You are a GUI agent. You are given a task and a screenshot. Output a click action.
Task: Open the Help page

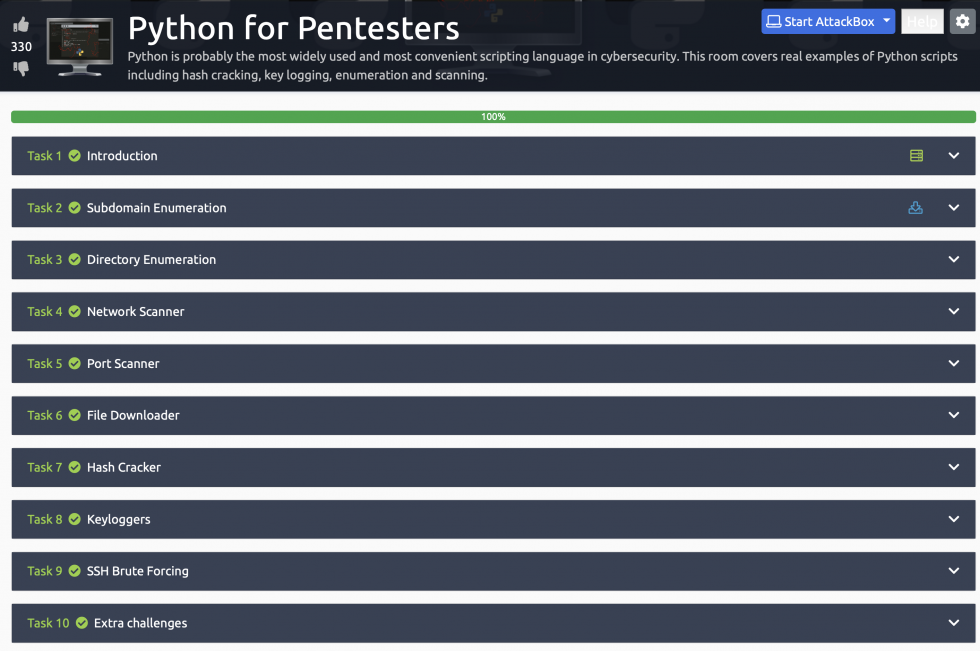pos(922,20)
